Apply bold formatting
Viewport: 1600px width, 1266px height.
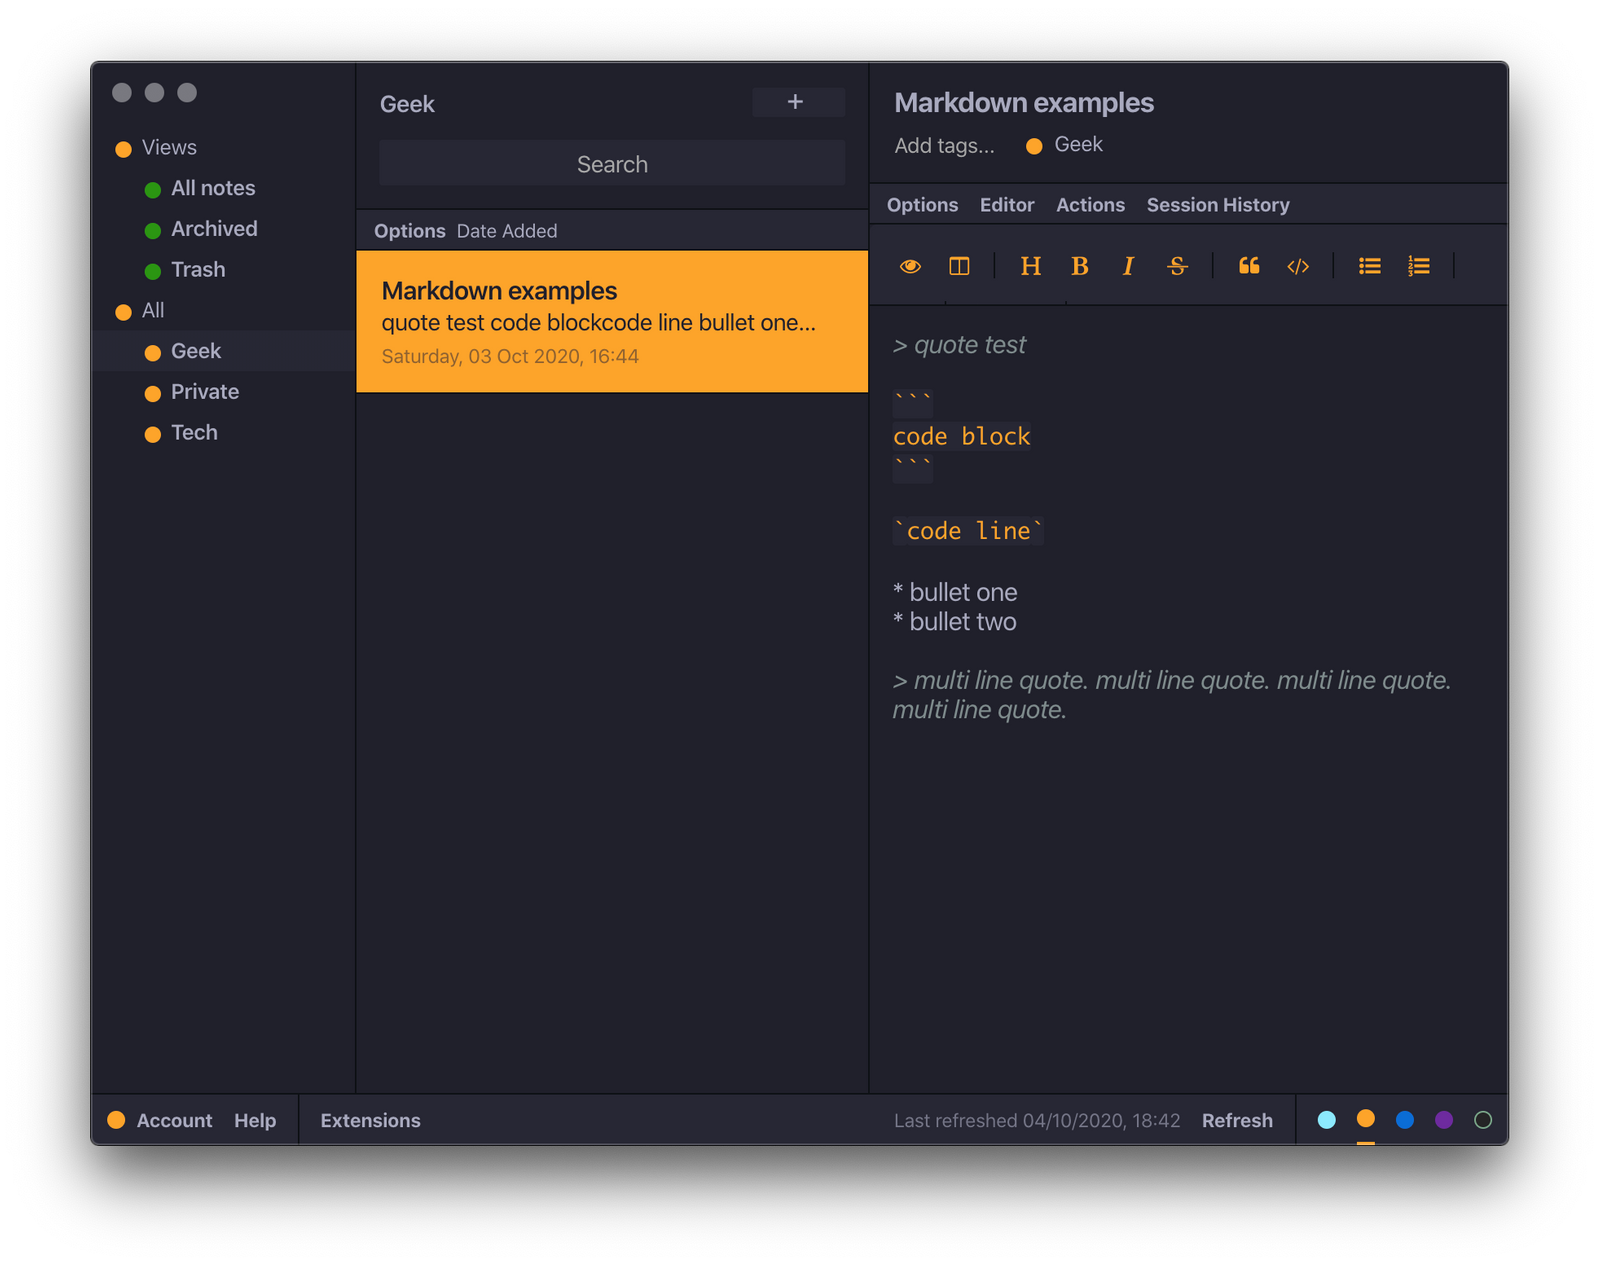point(1079,266)
